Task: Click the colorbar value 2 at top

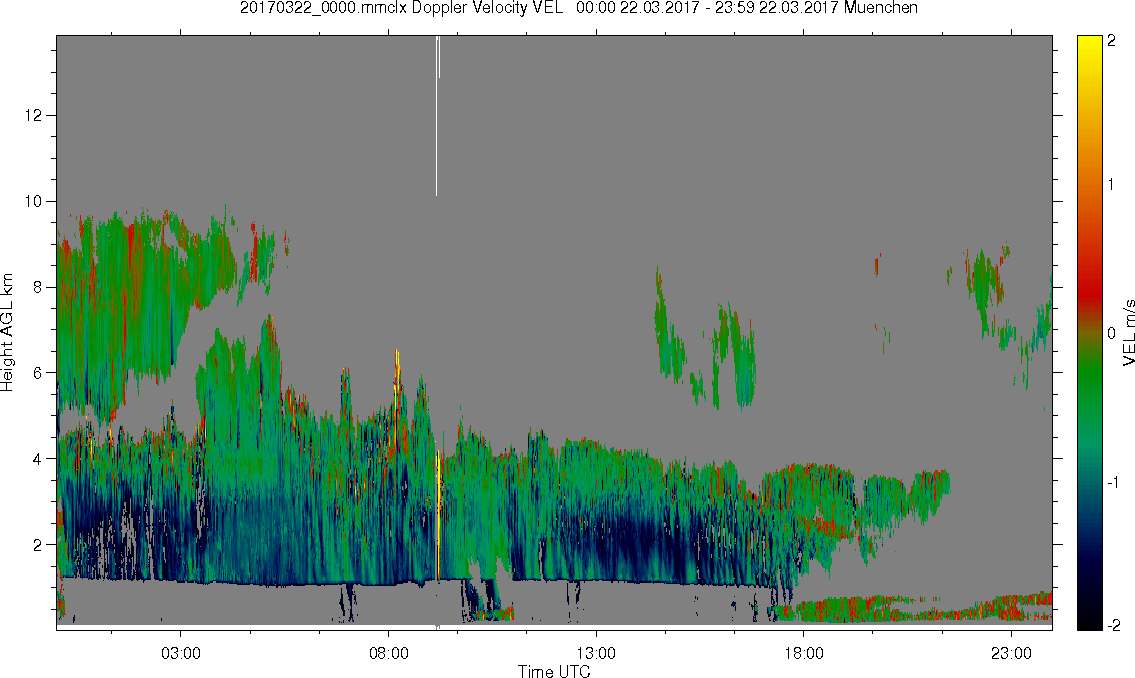Action: click(1111, 41)
